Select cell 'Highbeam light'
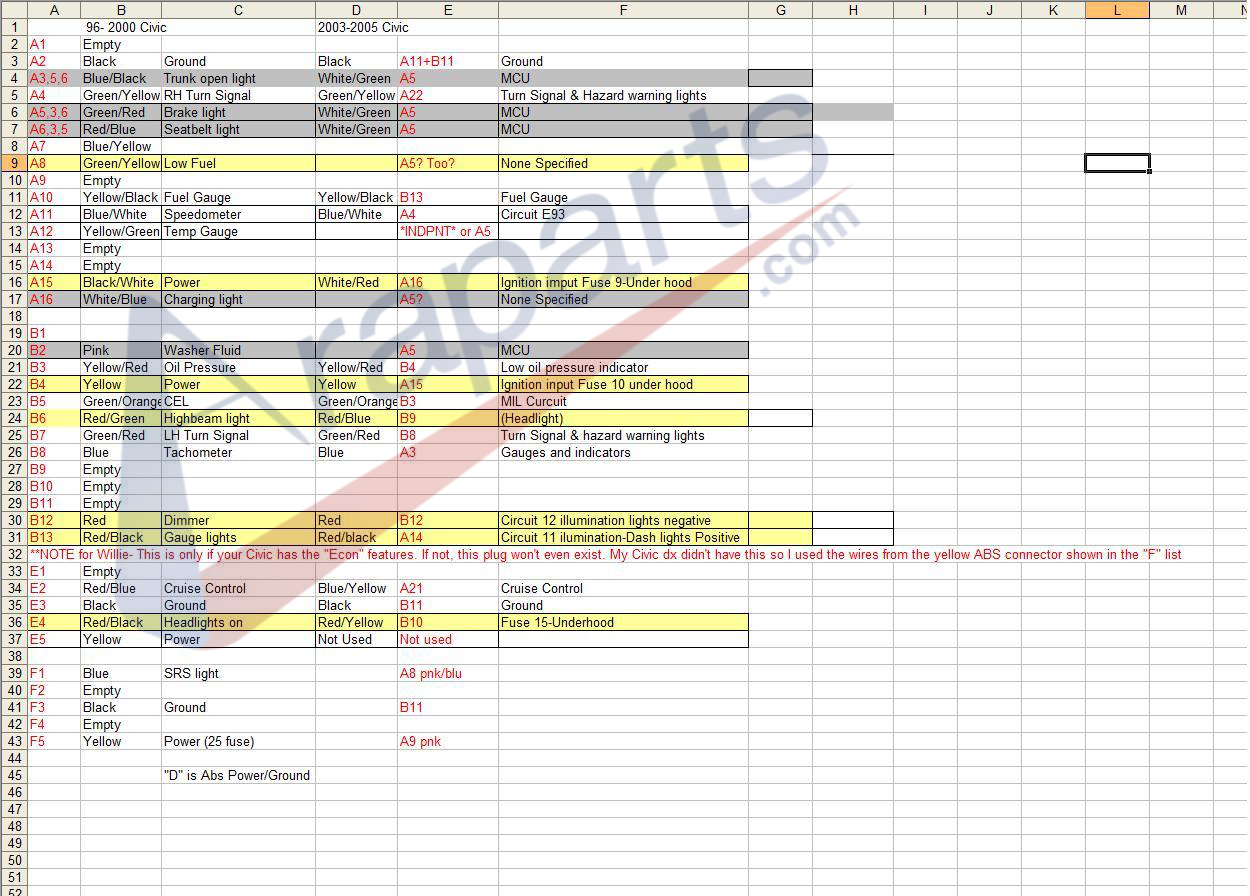The height and width of the screenshot is (896, 1250). 238,418
